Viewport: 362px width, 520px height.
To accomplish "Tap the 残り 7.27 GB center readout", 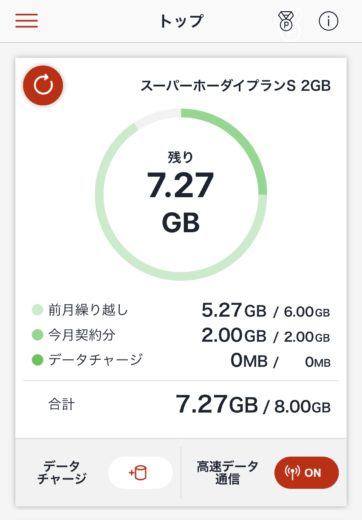I will [180, 192].
